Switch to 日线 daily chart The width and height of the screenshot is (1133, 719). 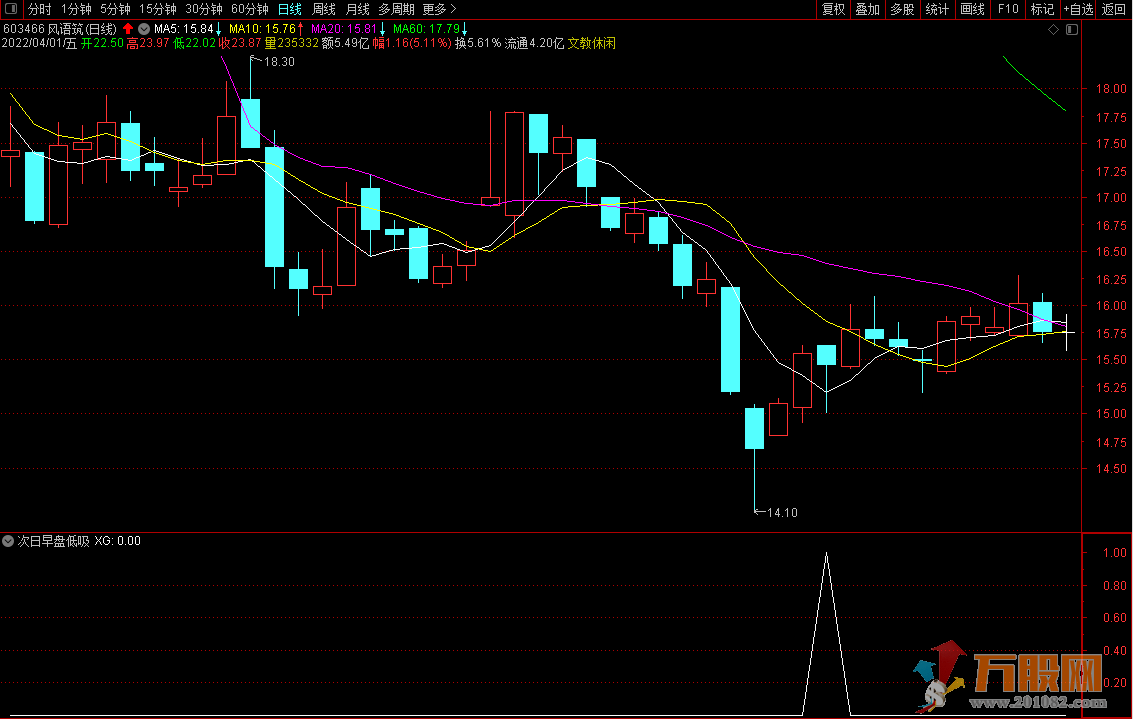click(x=289, y=10)
